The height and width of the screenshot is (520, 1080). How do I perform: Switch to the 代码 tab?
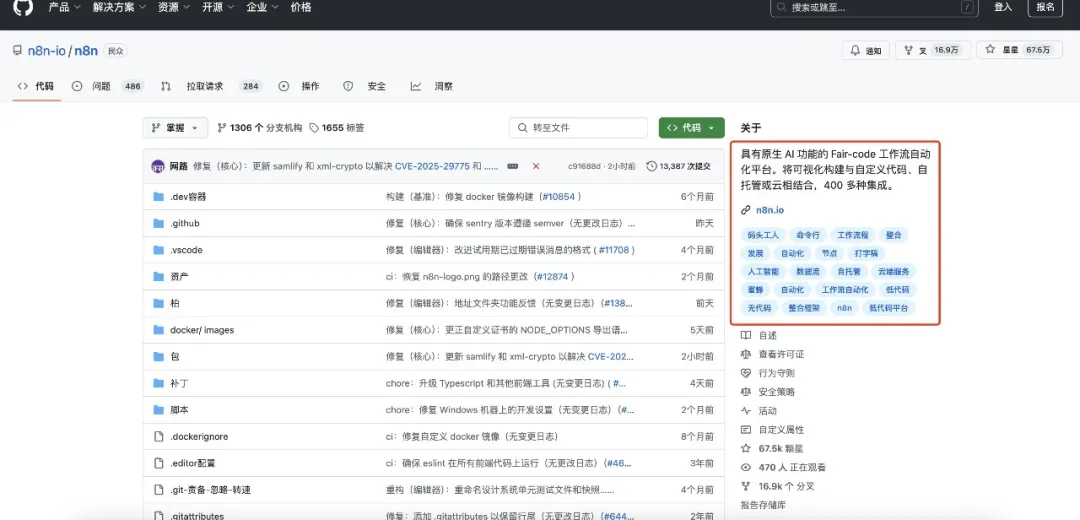pyautogui.click(x=36, y=86)
